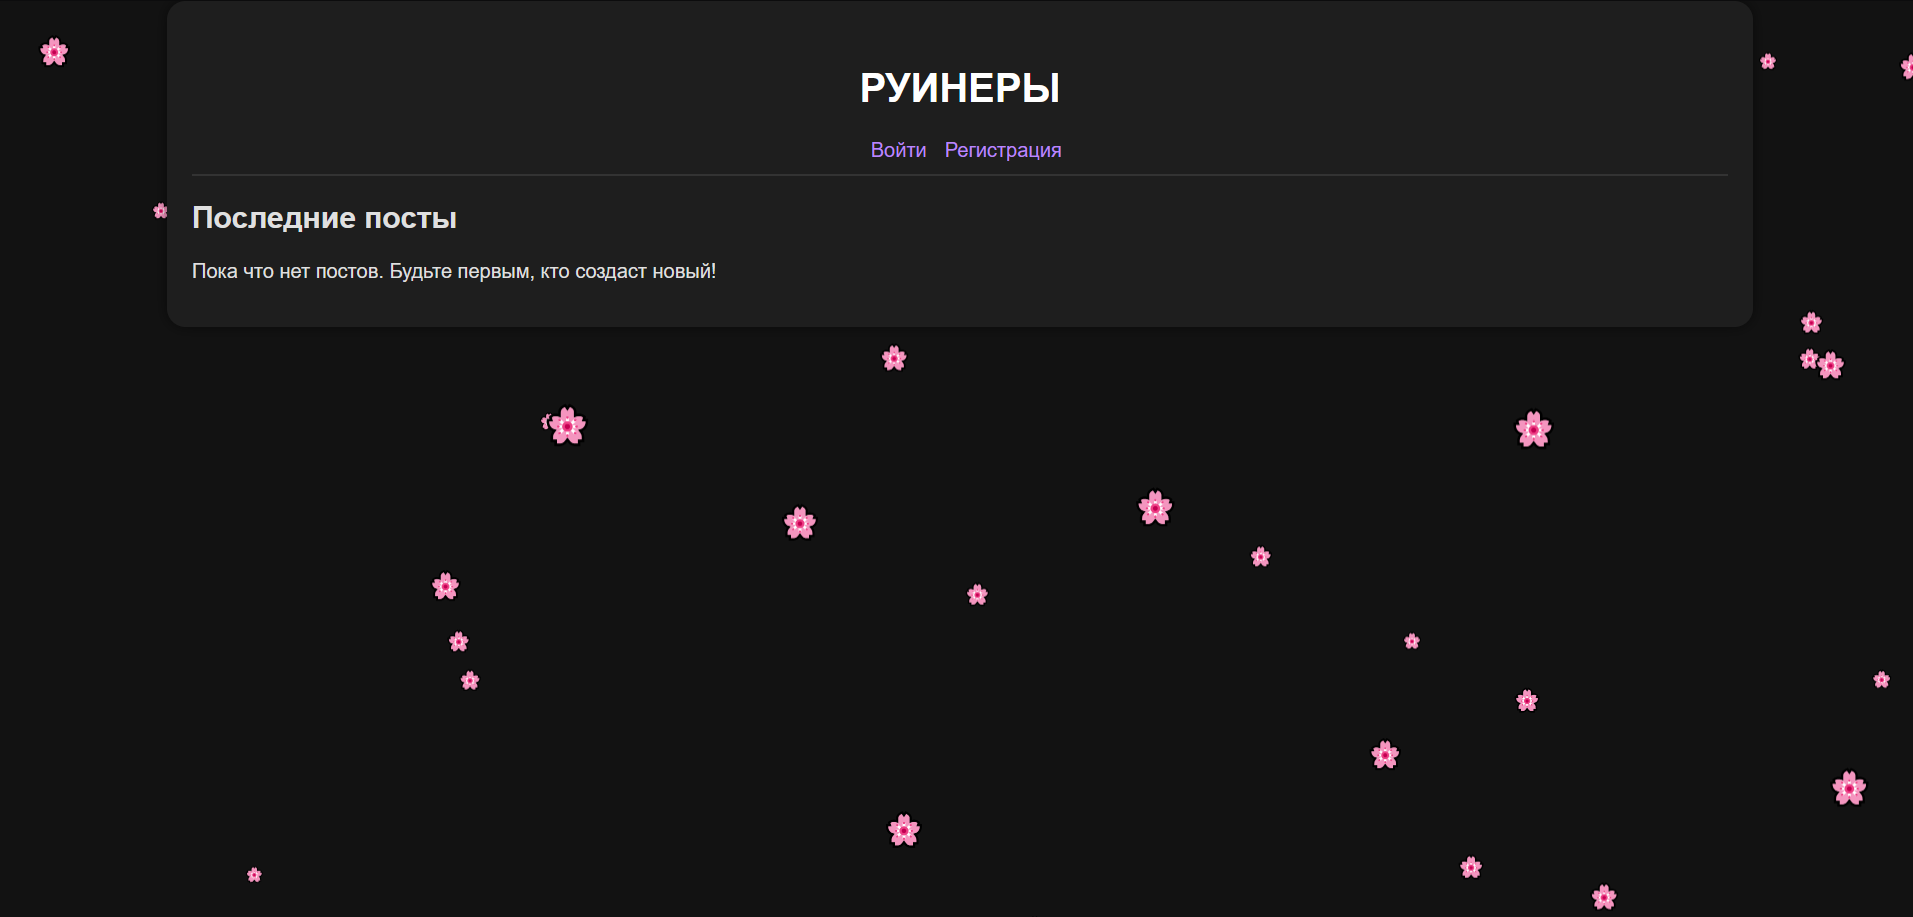Image resolution: width=1913 pixels, height=917 pixels.
Task: Click inside the dark posts card background
Action: [1400, 250]
